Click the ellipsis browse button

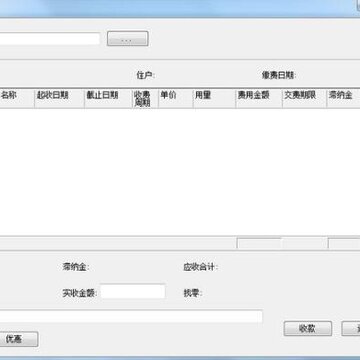pyautogui.click(x=127, y=39)
